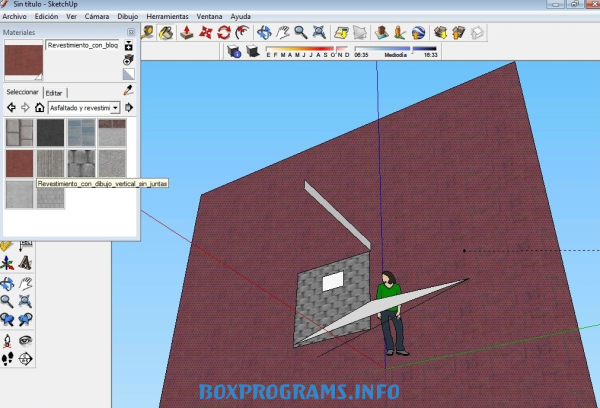Choose the vertical pattern cladding thumbnail
Screen dimensions: 600x408
pyautogui.click(x=50, y=163)
